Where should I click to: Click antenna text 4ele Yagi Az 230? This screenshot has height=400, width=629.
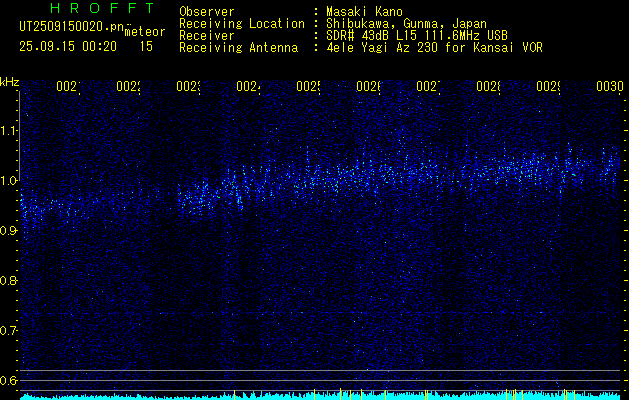tap(382, 48)
